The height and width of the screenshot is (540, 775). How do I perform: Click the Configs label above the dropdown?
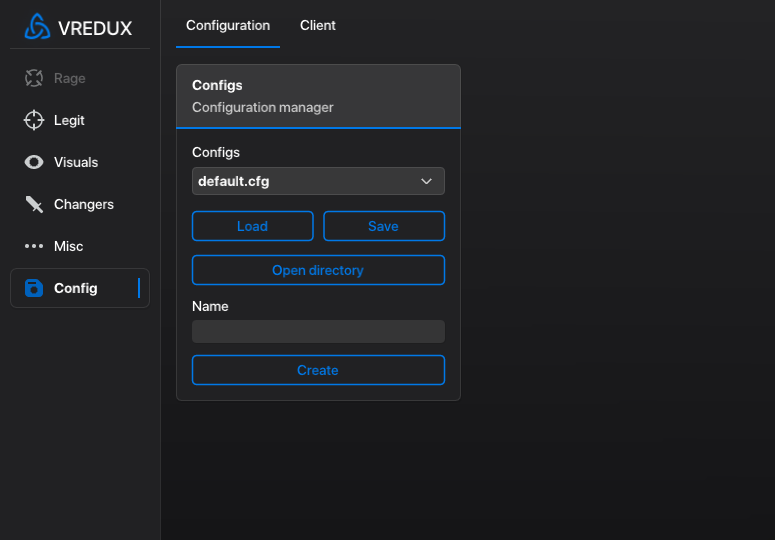tap(216, 152)
